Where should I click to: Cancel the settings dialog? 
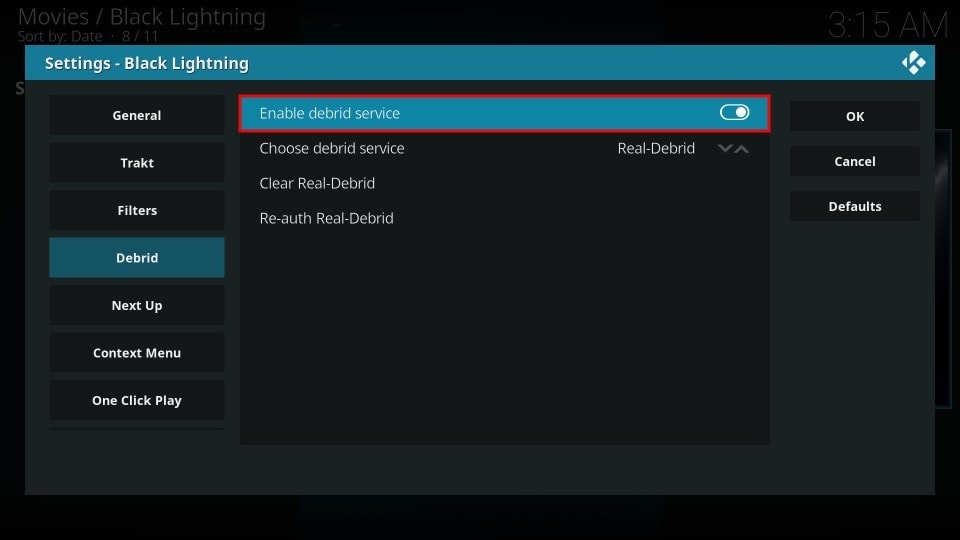tap(855, 161)
